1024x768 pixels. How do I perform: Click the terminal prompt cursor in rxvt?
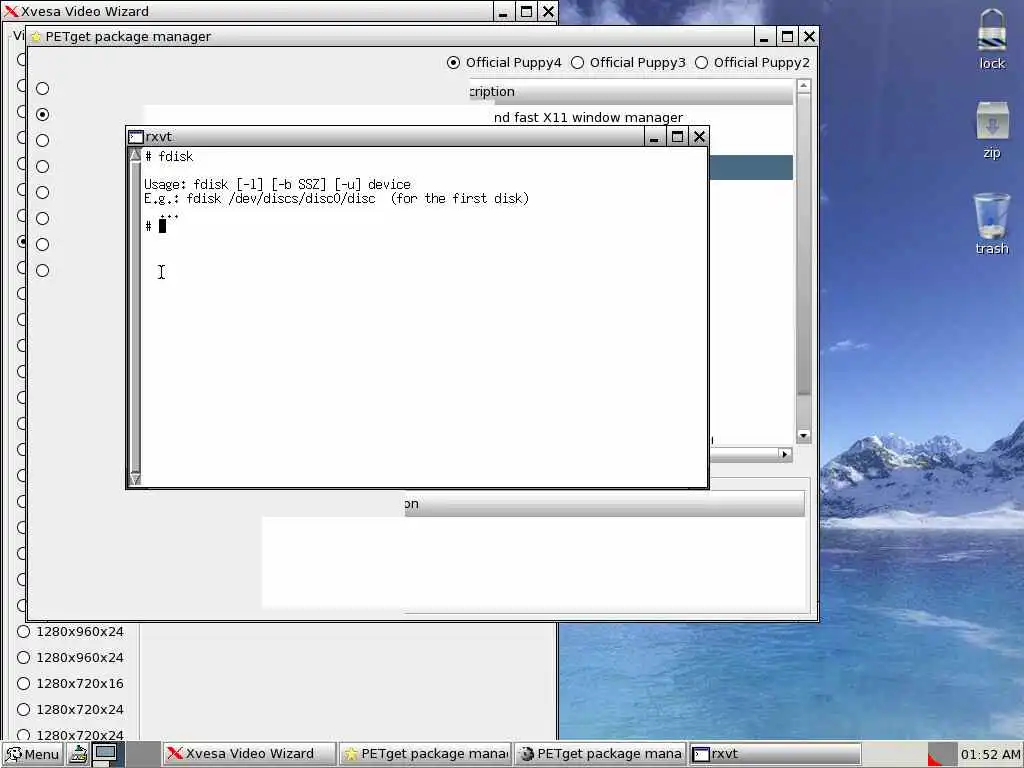click(162, 226)
